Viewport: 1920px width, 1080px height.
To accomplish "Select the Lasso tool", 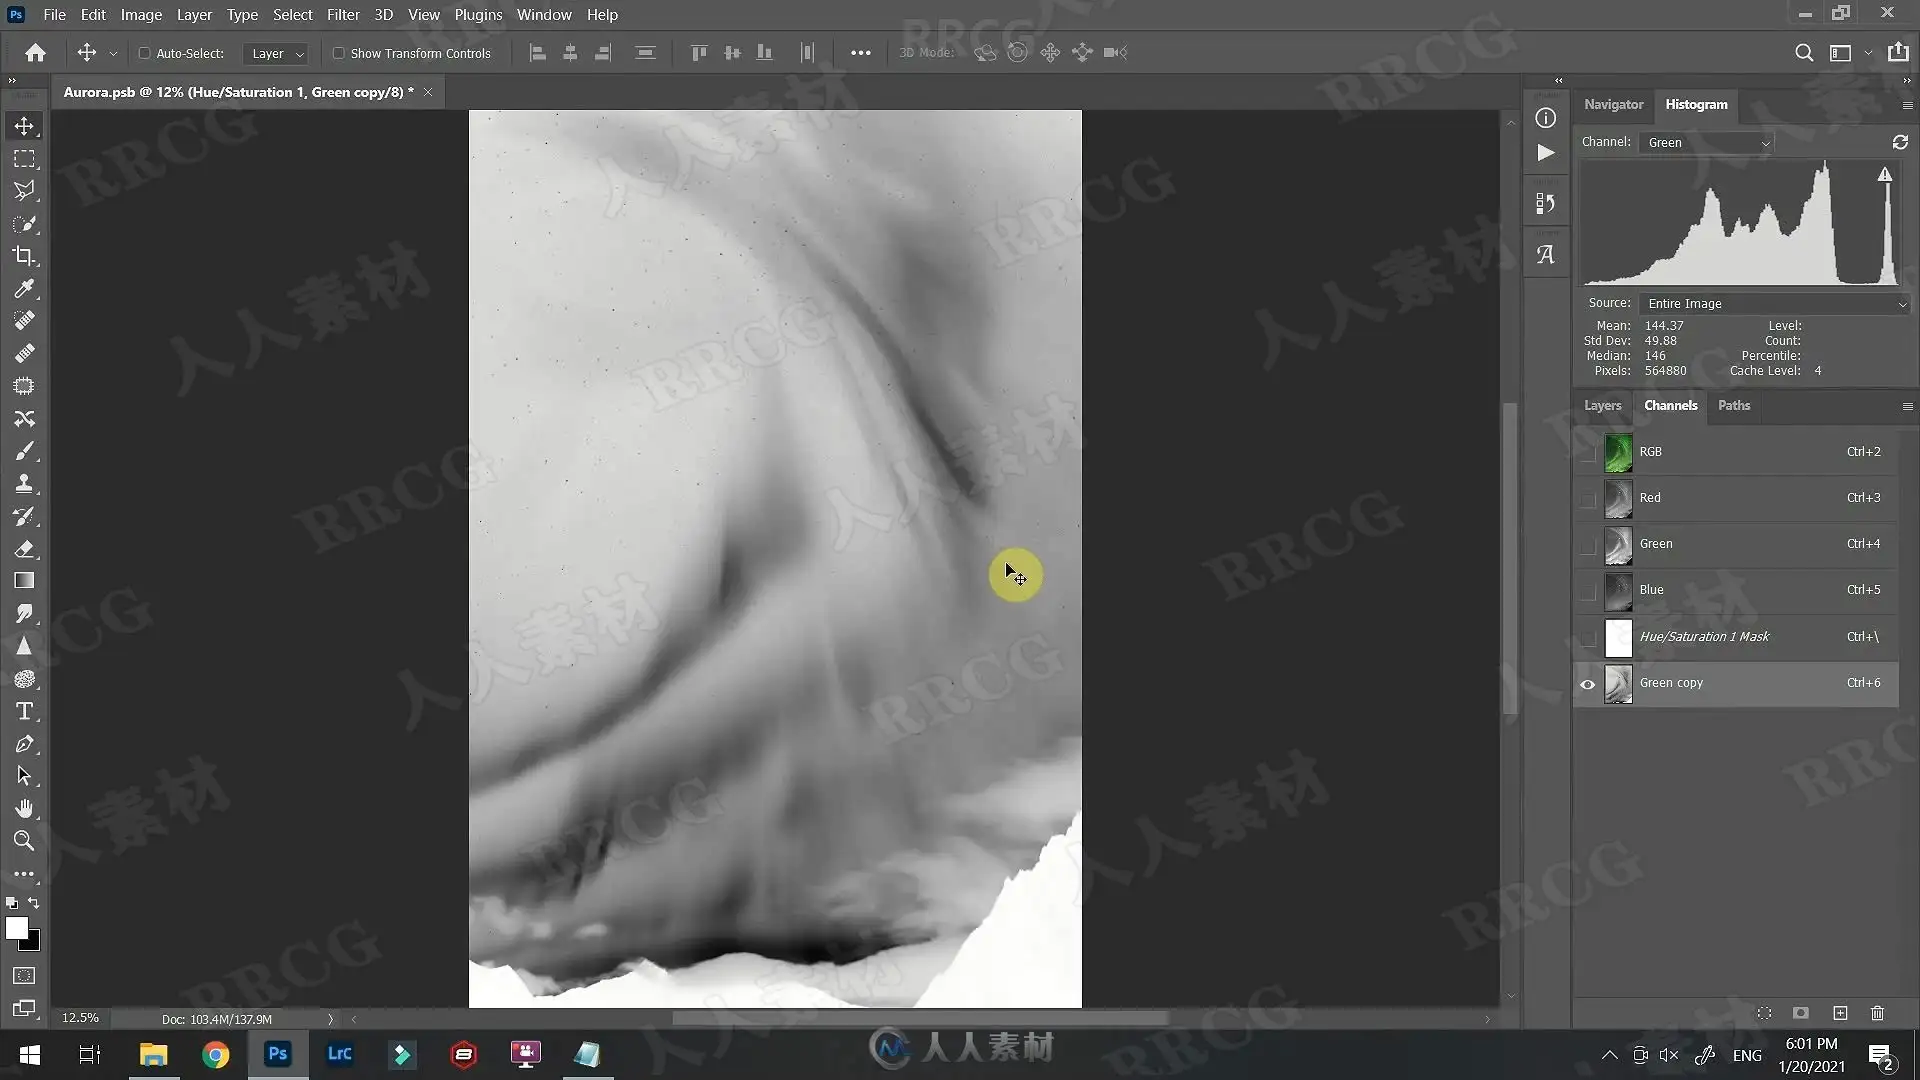I will [24, 191].
